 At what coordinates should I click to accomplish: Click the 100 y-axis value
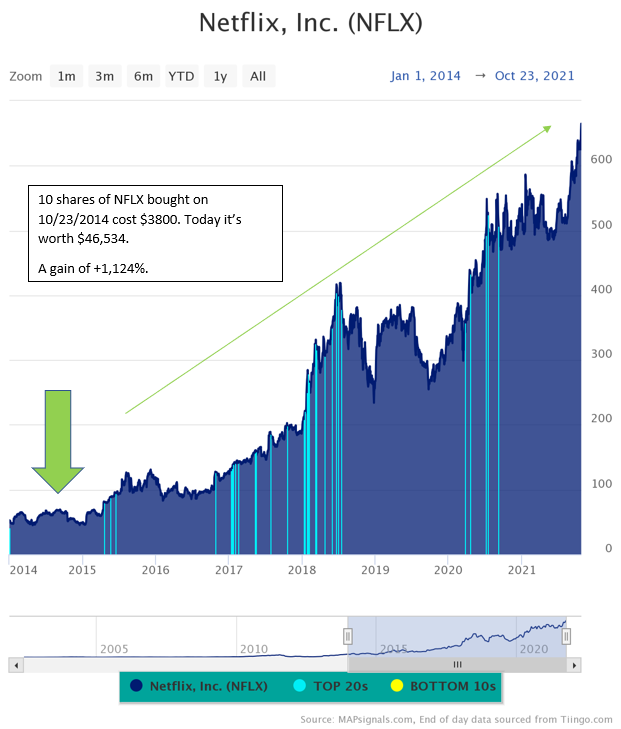point(601,484)
